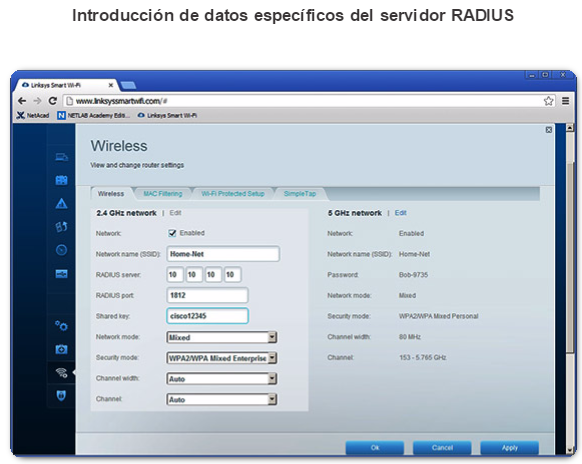Toggle the 2.4 GHz Network Enabled checkbox
This screenshot has width=582, height=464.
172,233
